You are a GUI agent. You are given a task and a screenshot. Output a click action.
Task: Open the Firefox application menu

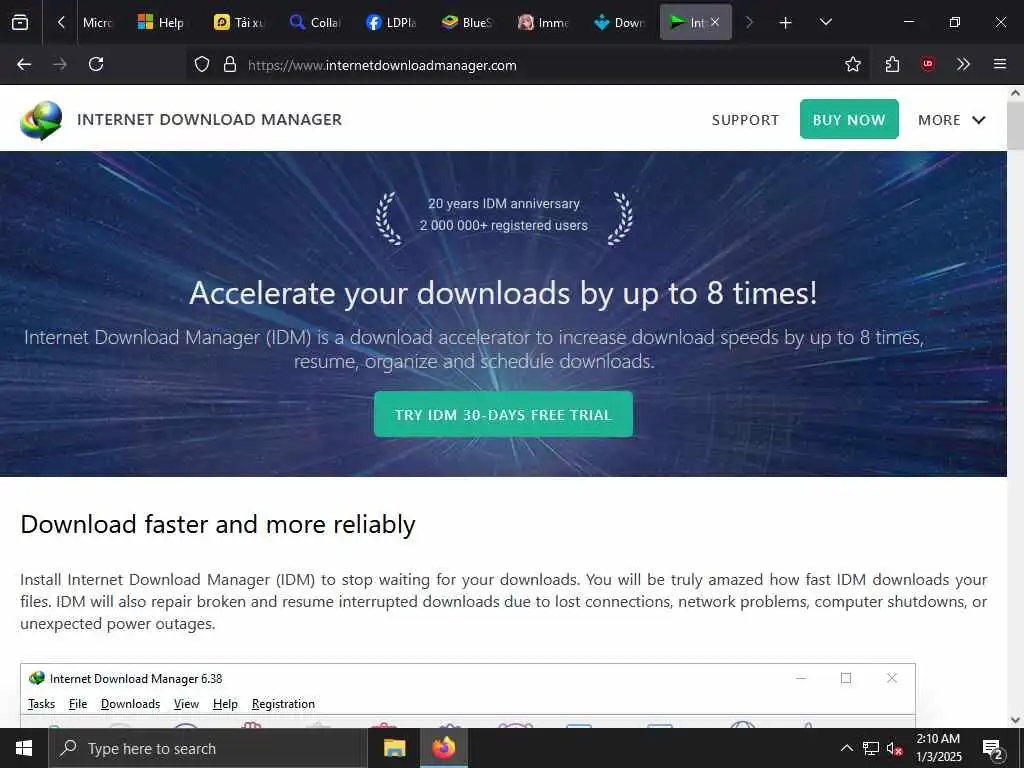[x=999, y=64]
